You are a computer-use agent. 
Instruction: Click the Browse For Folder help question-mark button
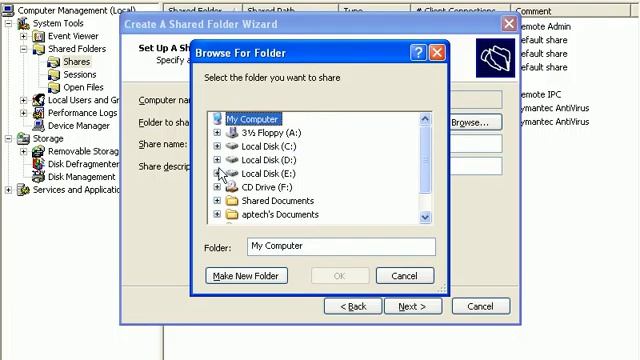click(418, 53)
